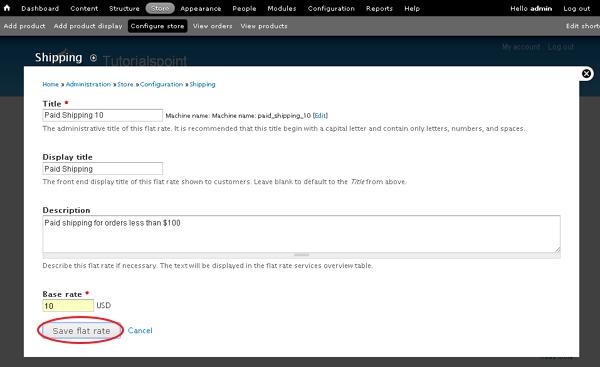Click the Home breadcrumb link
The height and width of the screenshot is (367, 600).
click(51, 84)
